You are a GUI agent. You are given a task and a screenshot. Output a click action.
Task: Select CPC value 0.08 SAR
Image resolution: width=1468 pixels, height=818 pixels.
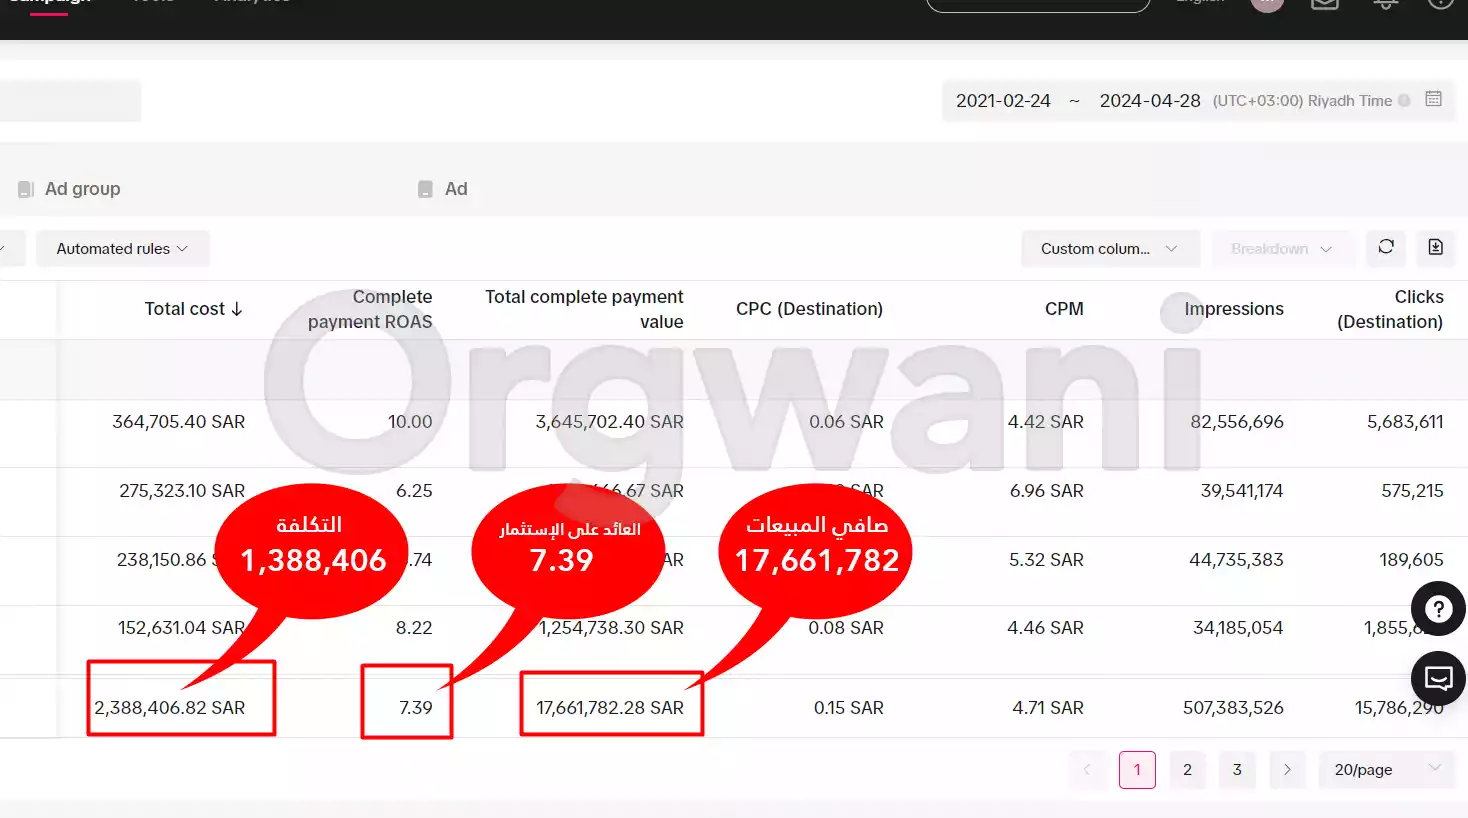tap(846, 628)
